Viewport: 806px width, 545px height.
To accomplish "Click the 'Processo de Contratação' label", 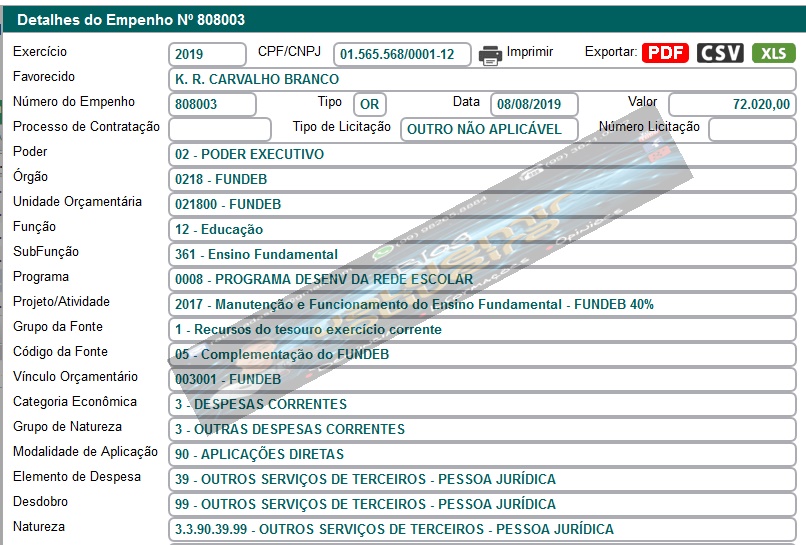I will point(86,126).
